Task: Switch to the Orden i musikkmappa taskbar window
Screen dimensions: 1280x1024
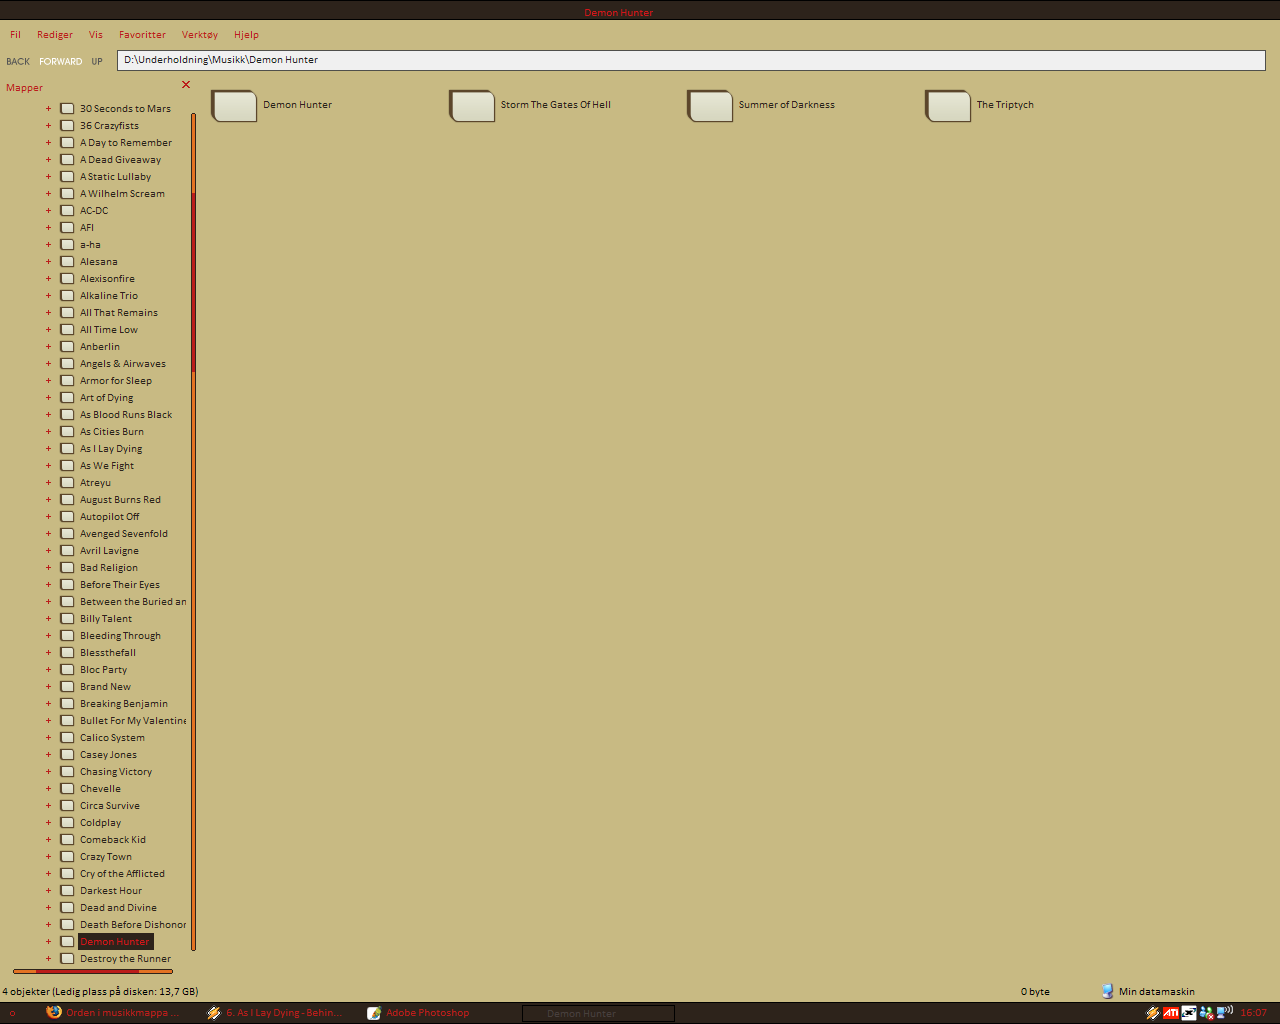Action: tap(113, 1013)
